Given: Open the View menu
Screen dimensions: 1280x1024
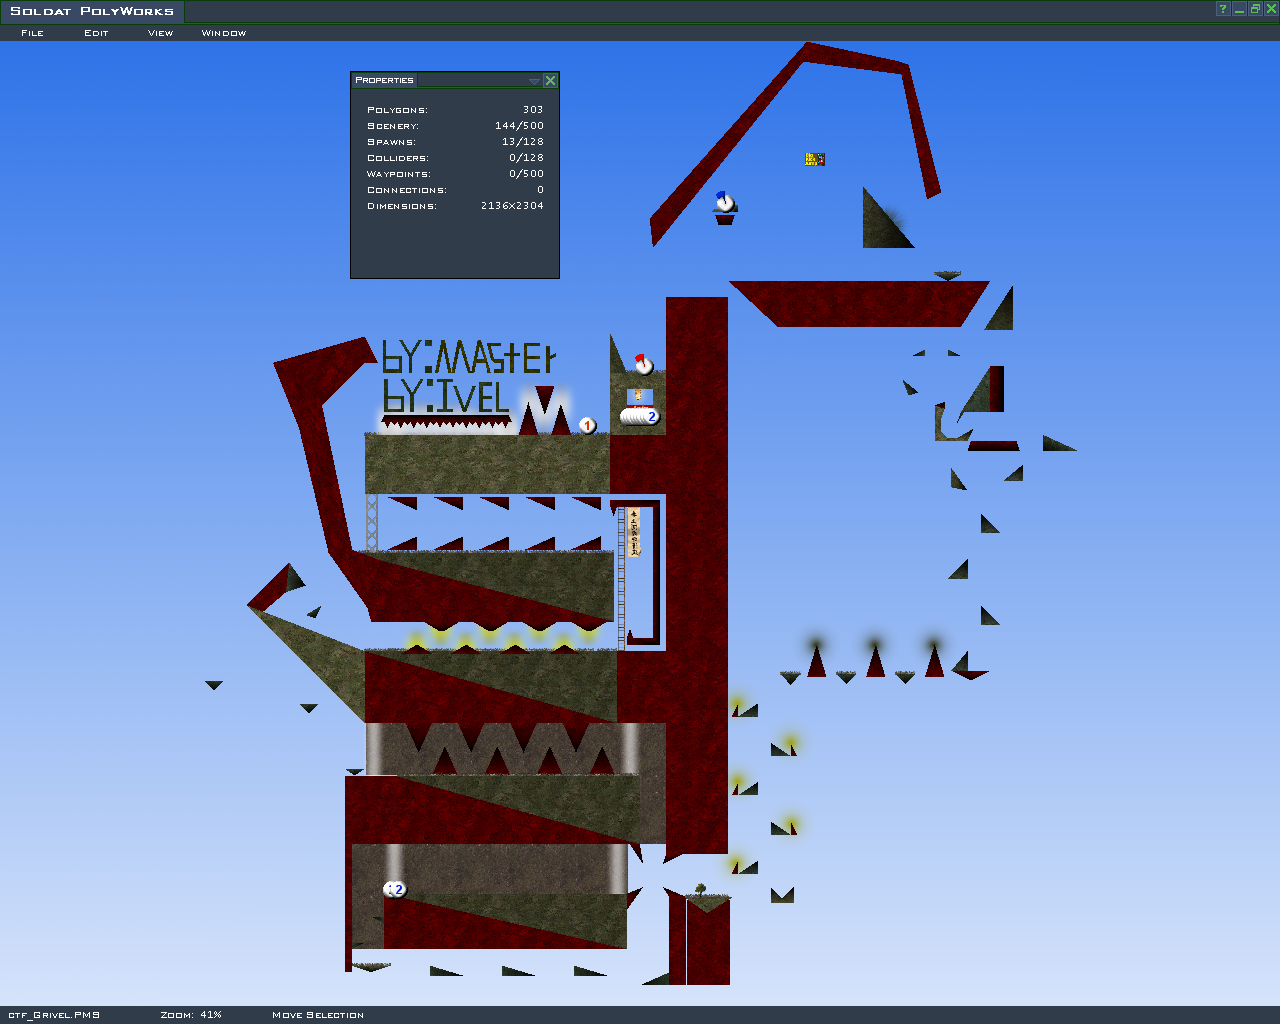Looking at the screenshot, I should [x=160, y=33].
